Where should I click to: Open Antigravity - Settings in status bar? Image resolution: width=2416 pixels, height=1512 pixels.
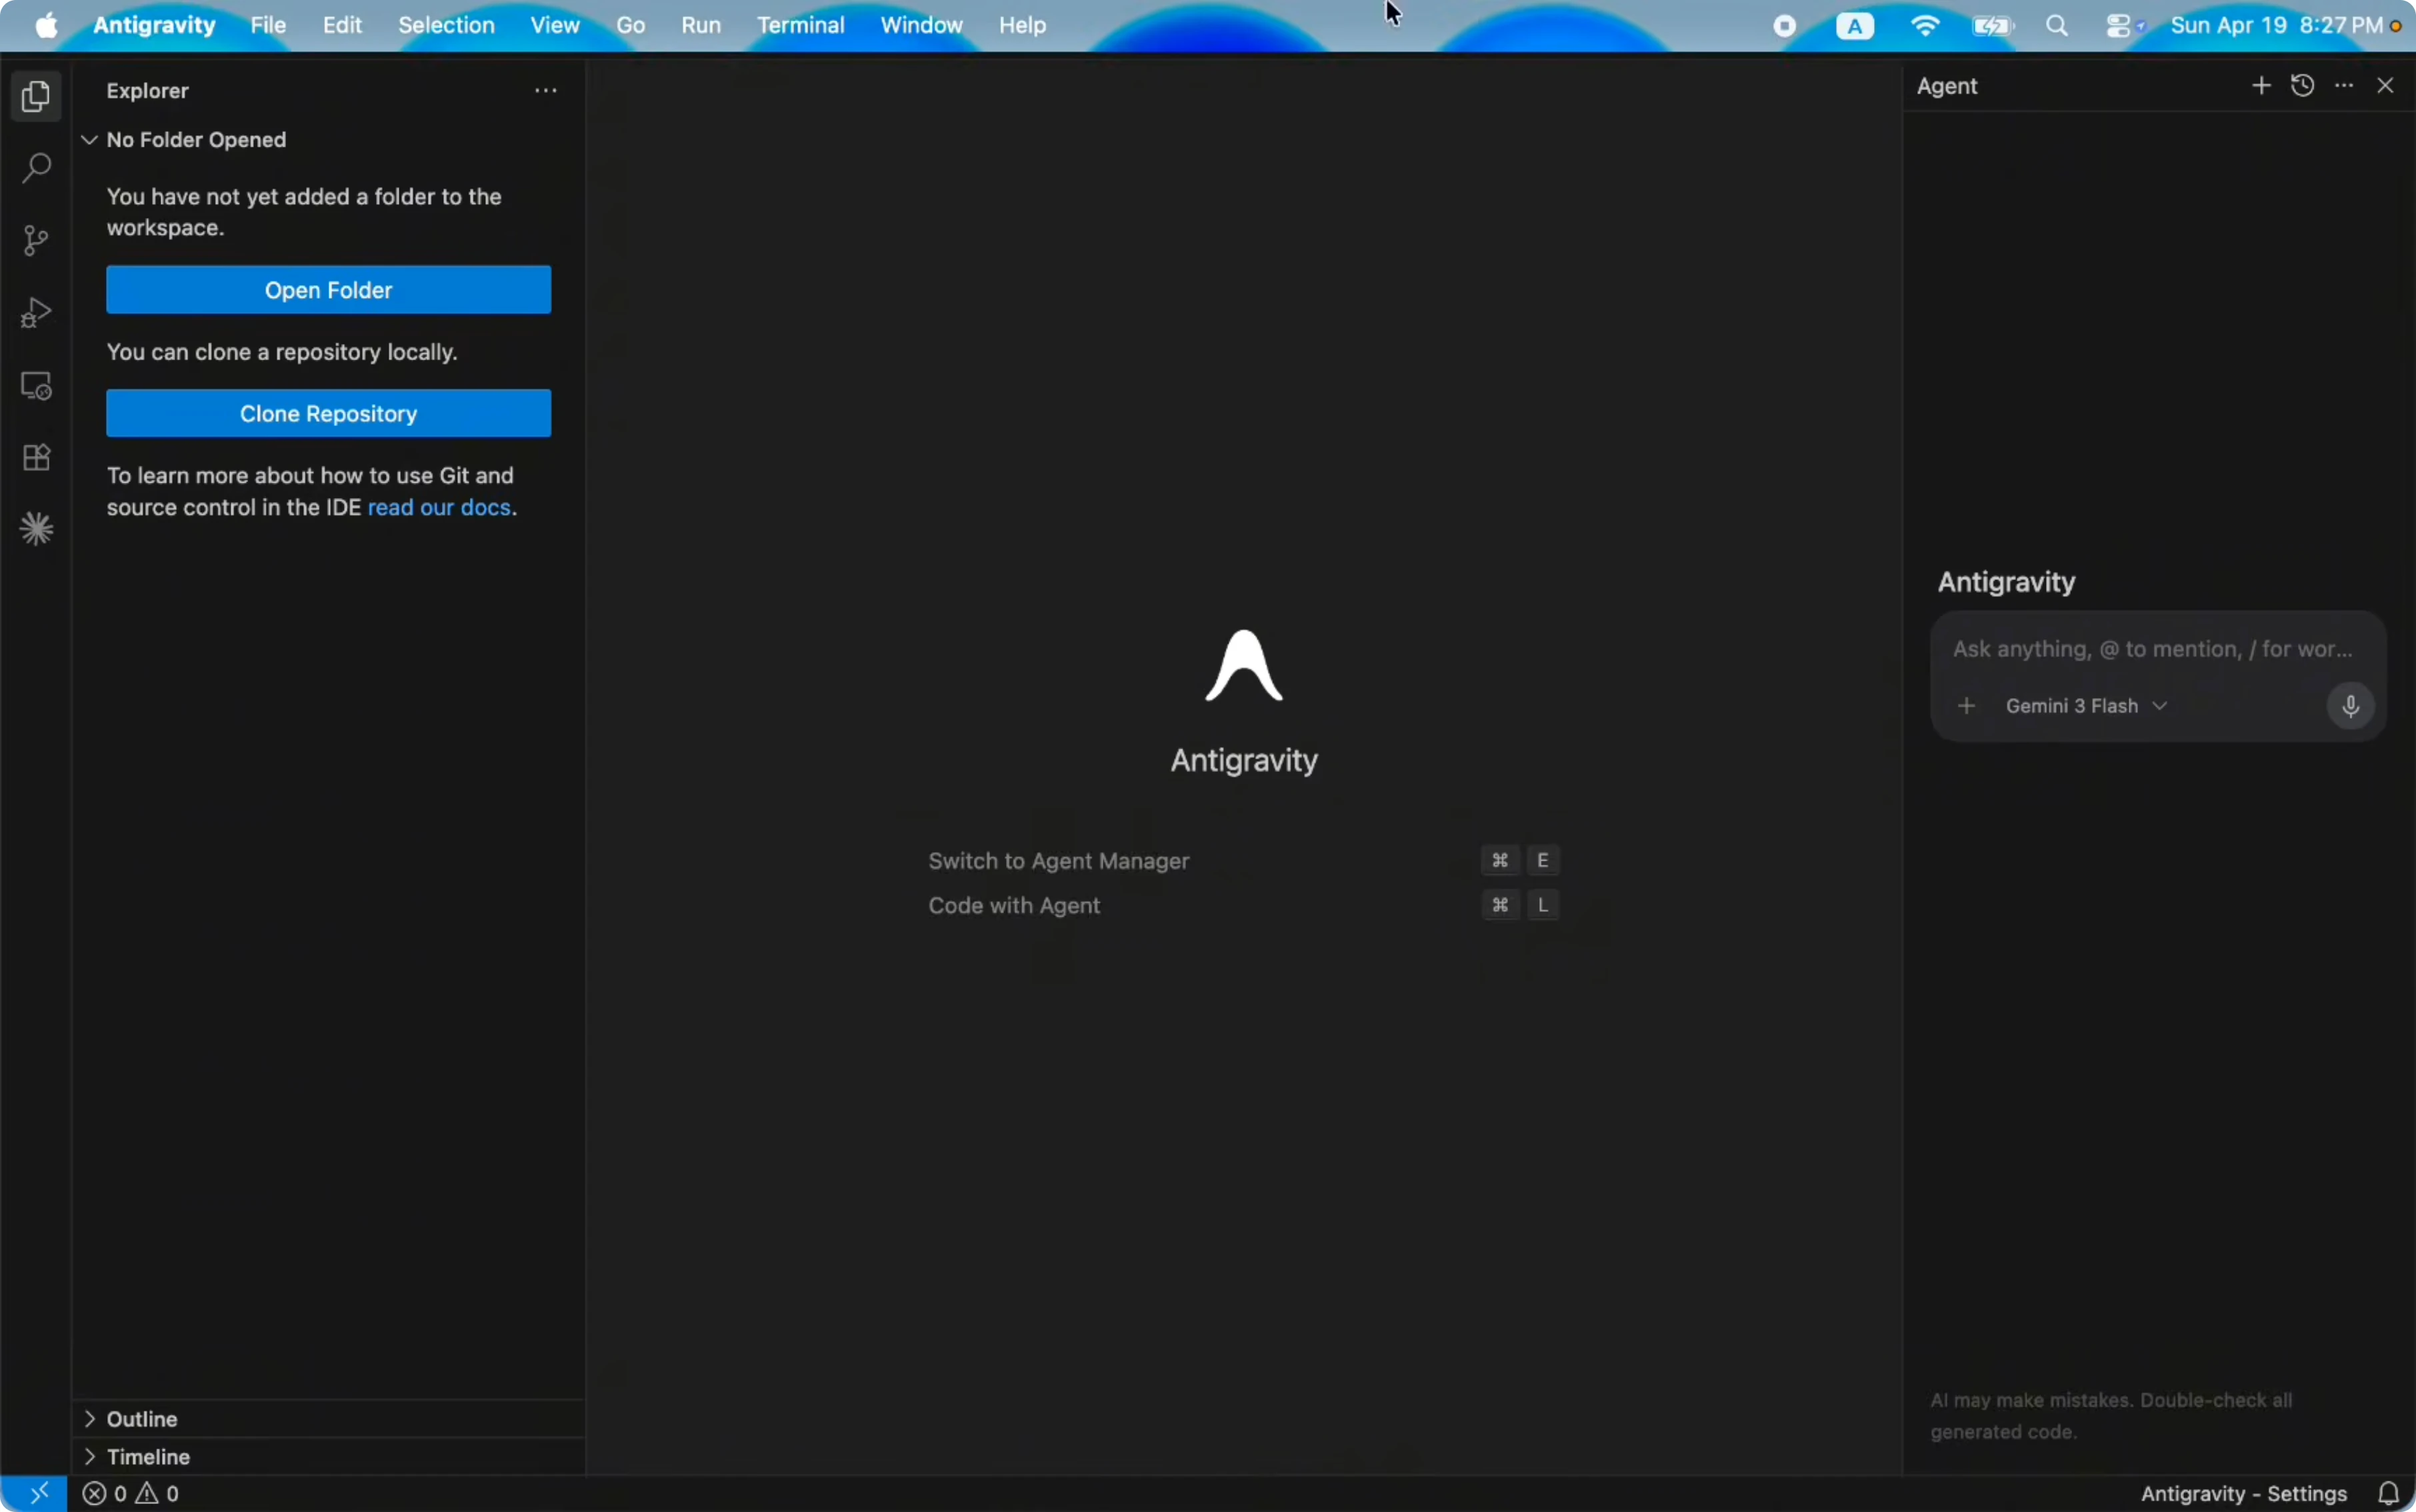(x=2243, y=1493)
